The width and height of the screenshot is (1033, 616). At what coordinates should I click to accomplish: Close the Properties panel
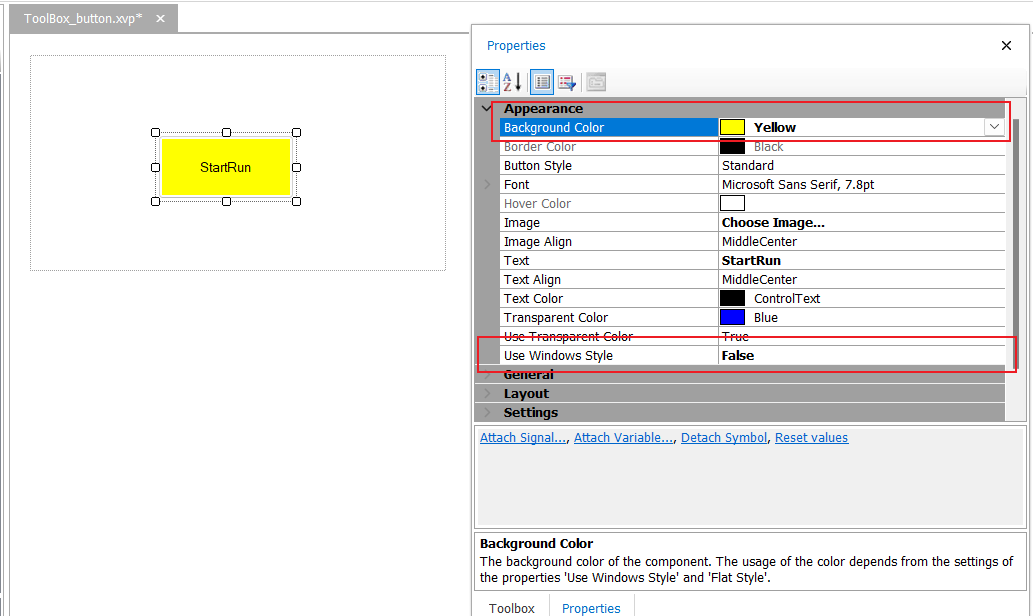tap(1006, 45)
